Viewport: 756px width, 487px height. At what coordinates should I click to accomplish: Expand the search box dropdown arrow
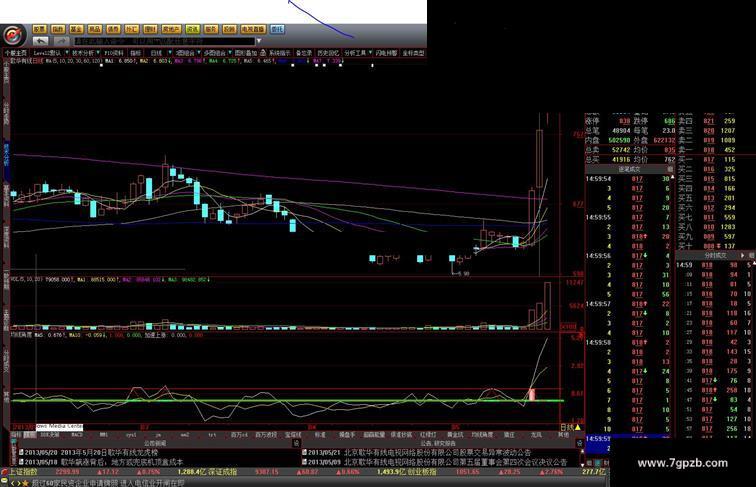(x=259, y=41)
